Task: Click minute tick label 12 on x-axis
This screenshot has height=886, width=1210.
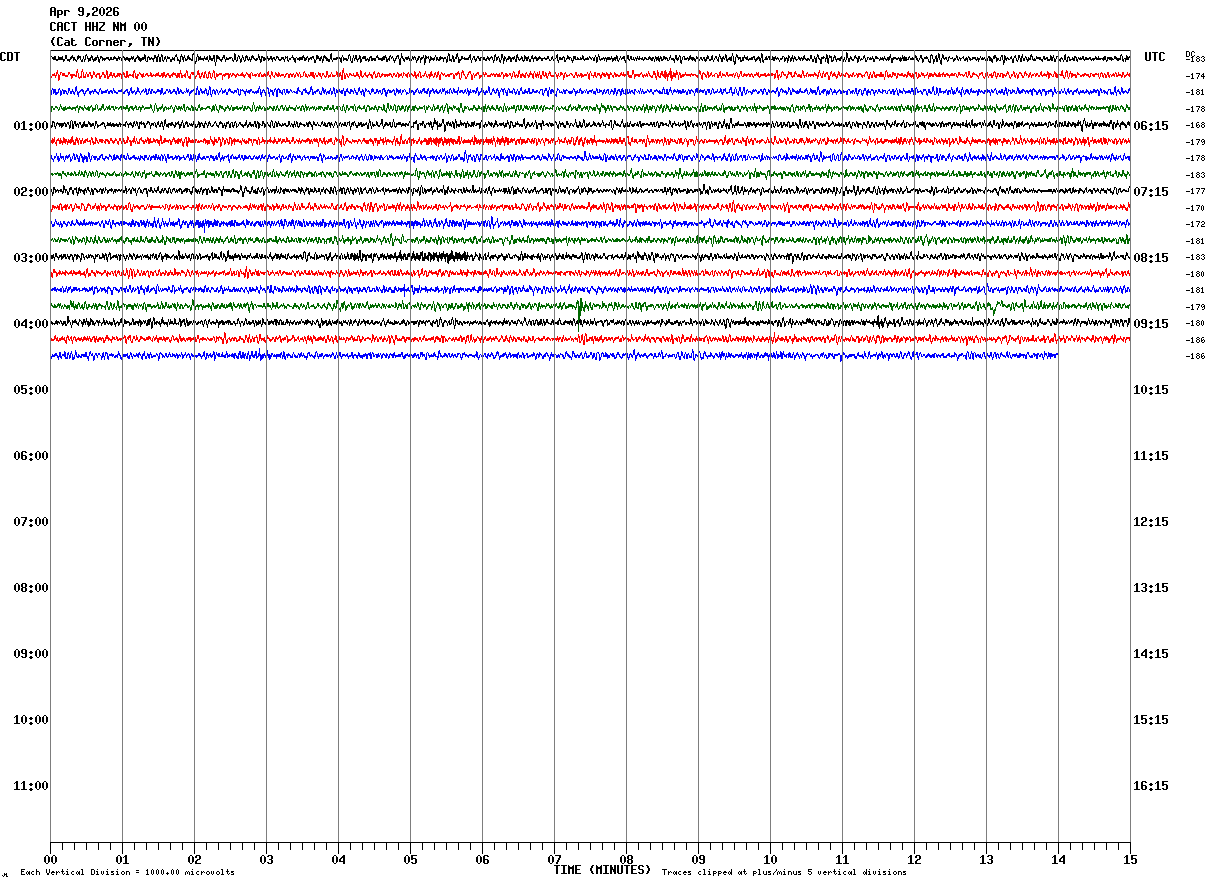Action: point(914,859)
